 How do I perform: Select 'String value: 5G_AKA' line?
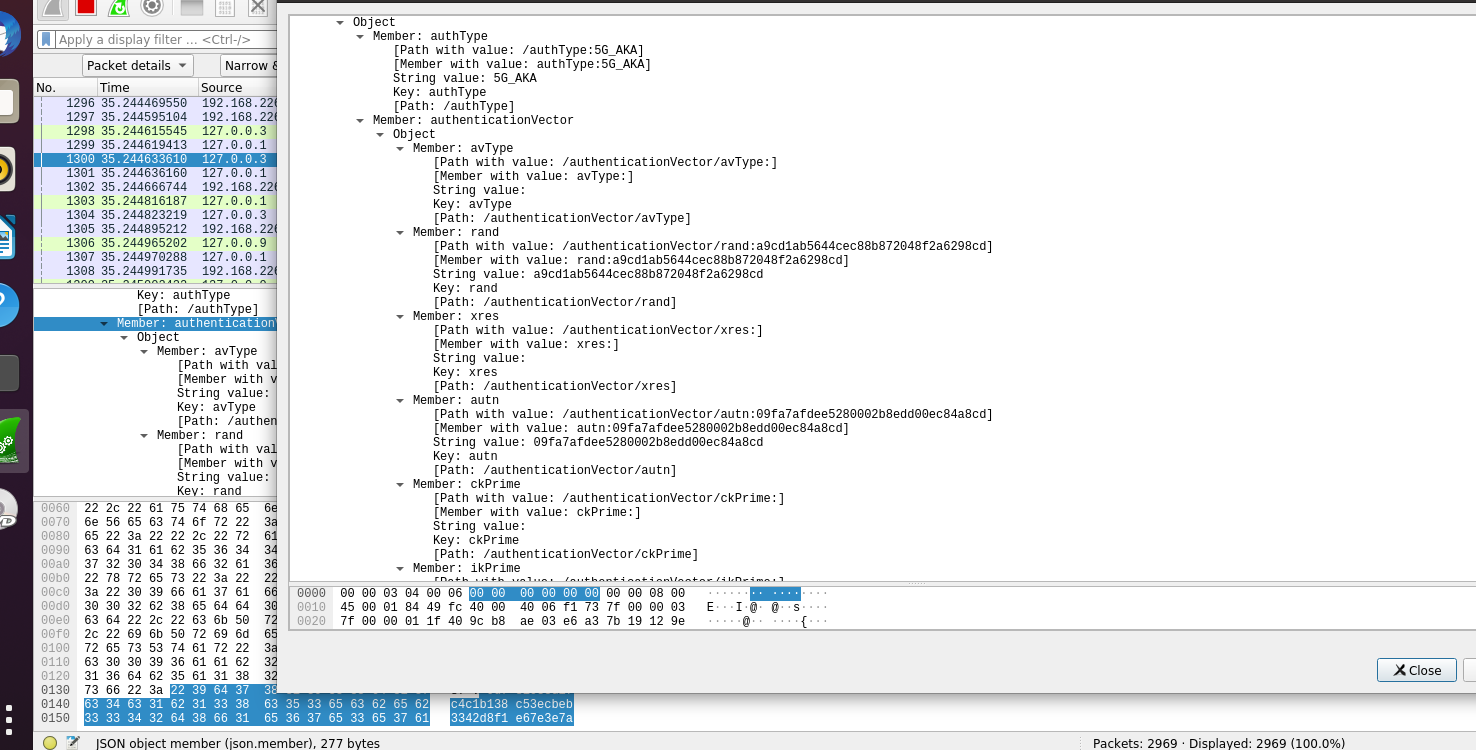tap(464, 78)
